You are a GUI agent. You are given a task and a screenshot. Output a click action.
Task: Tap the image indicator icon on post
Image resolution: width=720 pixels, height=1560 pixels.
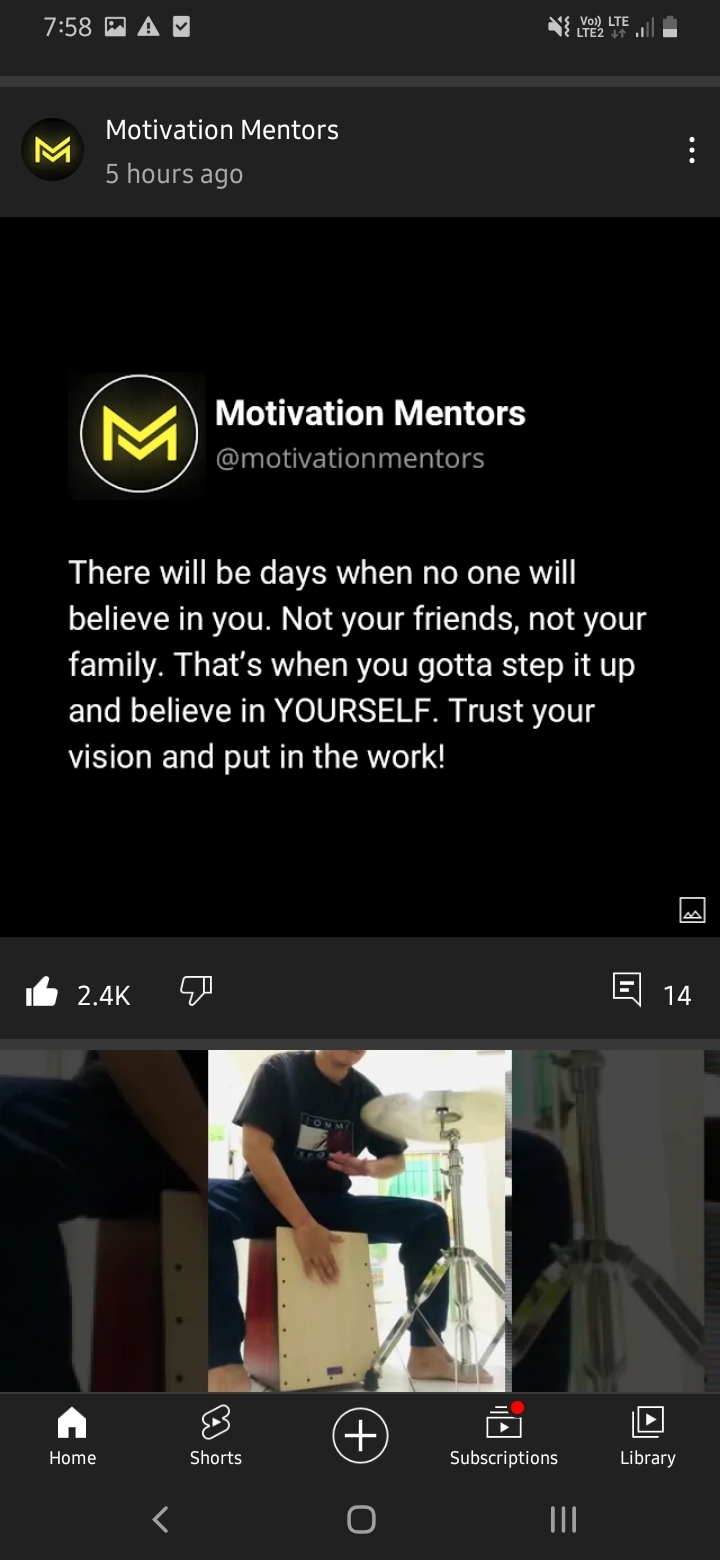pyautogui.click(x=692, y=909)
